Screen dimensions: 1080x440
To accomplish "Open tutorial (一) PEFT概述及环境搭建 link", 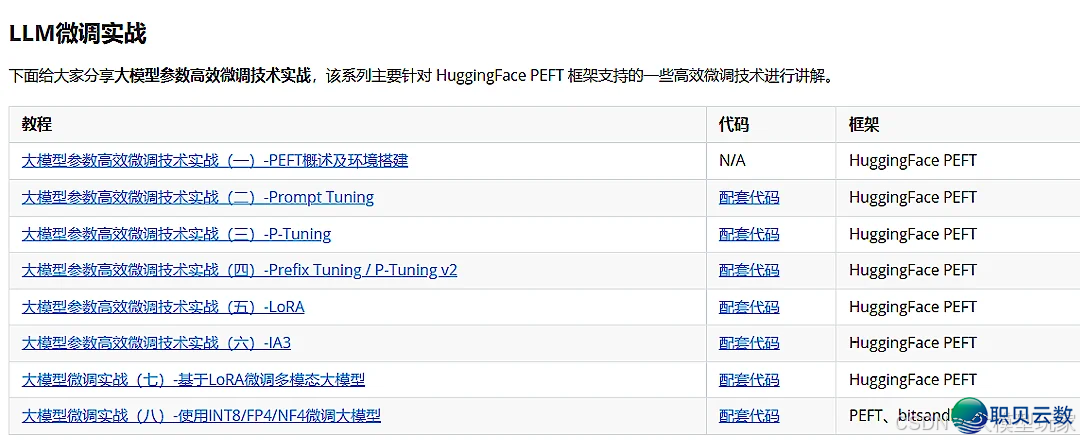I will point(215,160).
